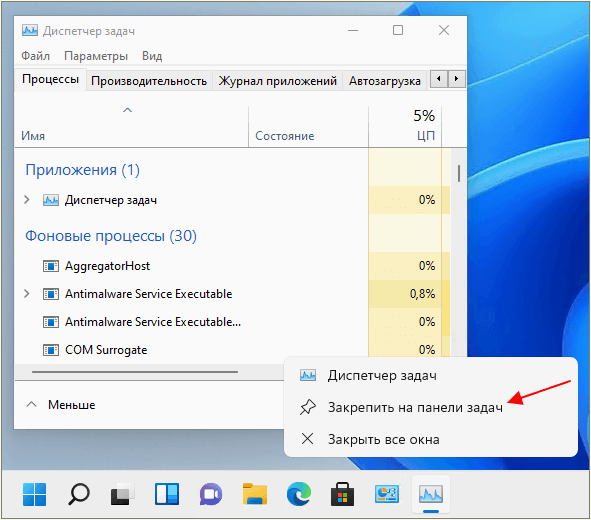Click the vertical scrollbar of process list

point(459,173)
